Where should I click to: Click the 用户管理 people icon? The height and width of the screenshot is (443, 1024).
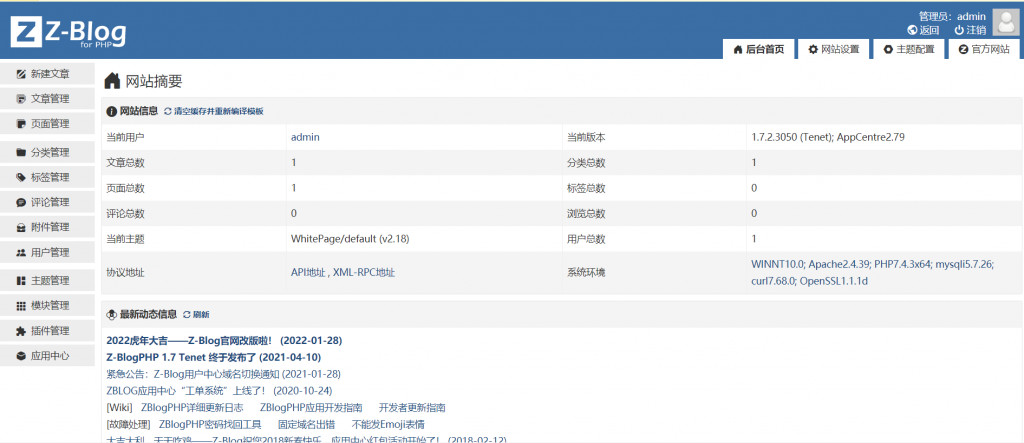21,252
